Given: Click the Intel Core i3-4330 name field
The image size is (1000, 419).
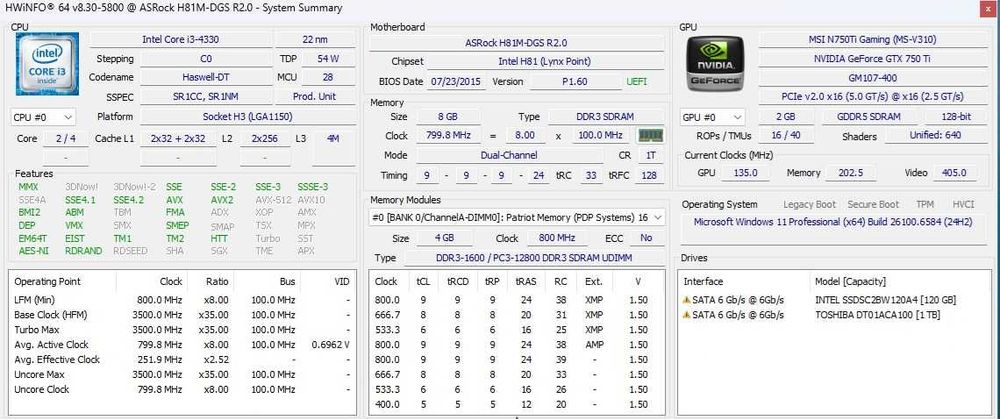Looking at the screenshot, I should click(x=180, y=40).
